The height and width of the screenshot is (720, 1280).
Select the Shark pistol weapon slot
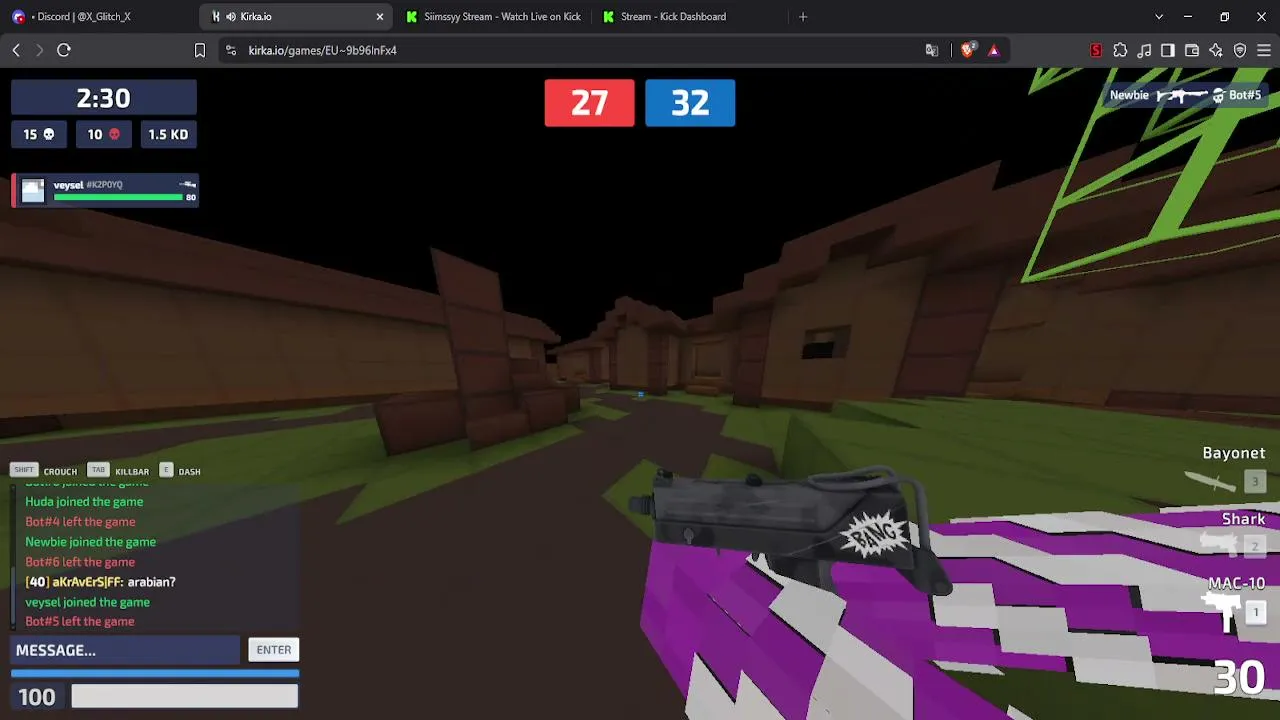[1232, 533]
